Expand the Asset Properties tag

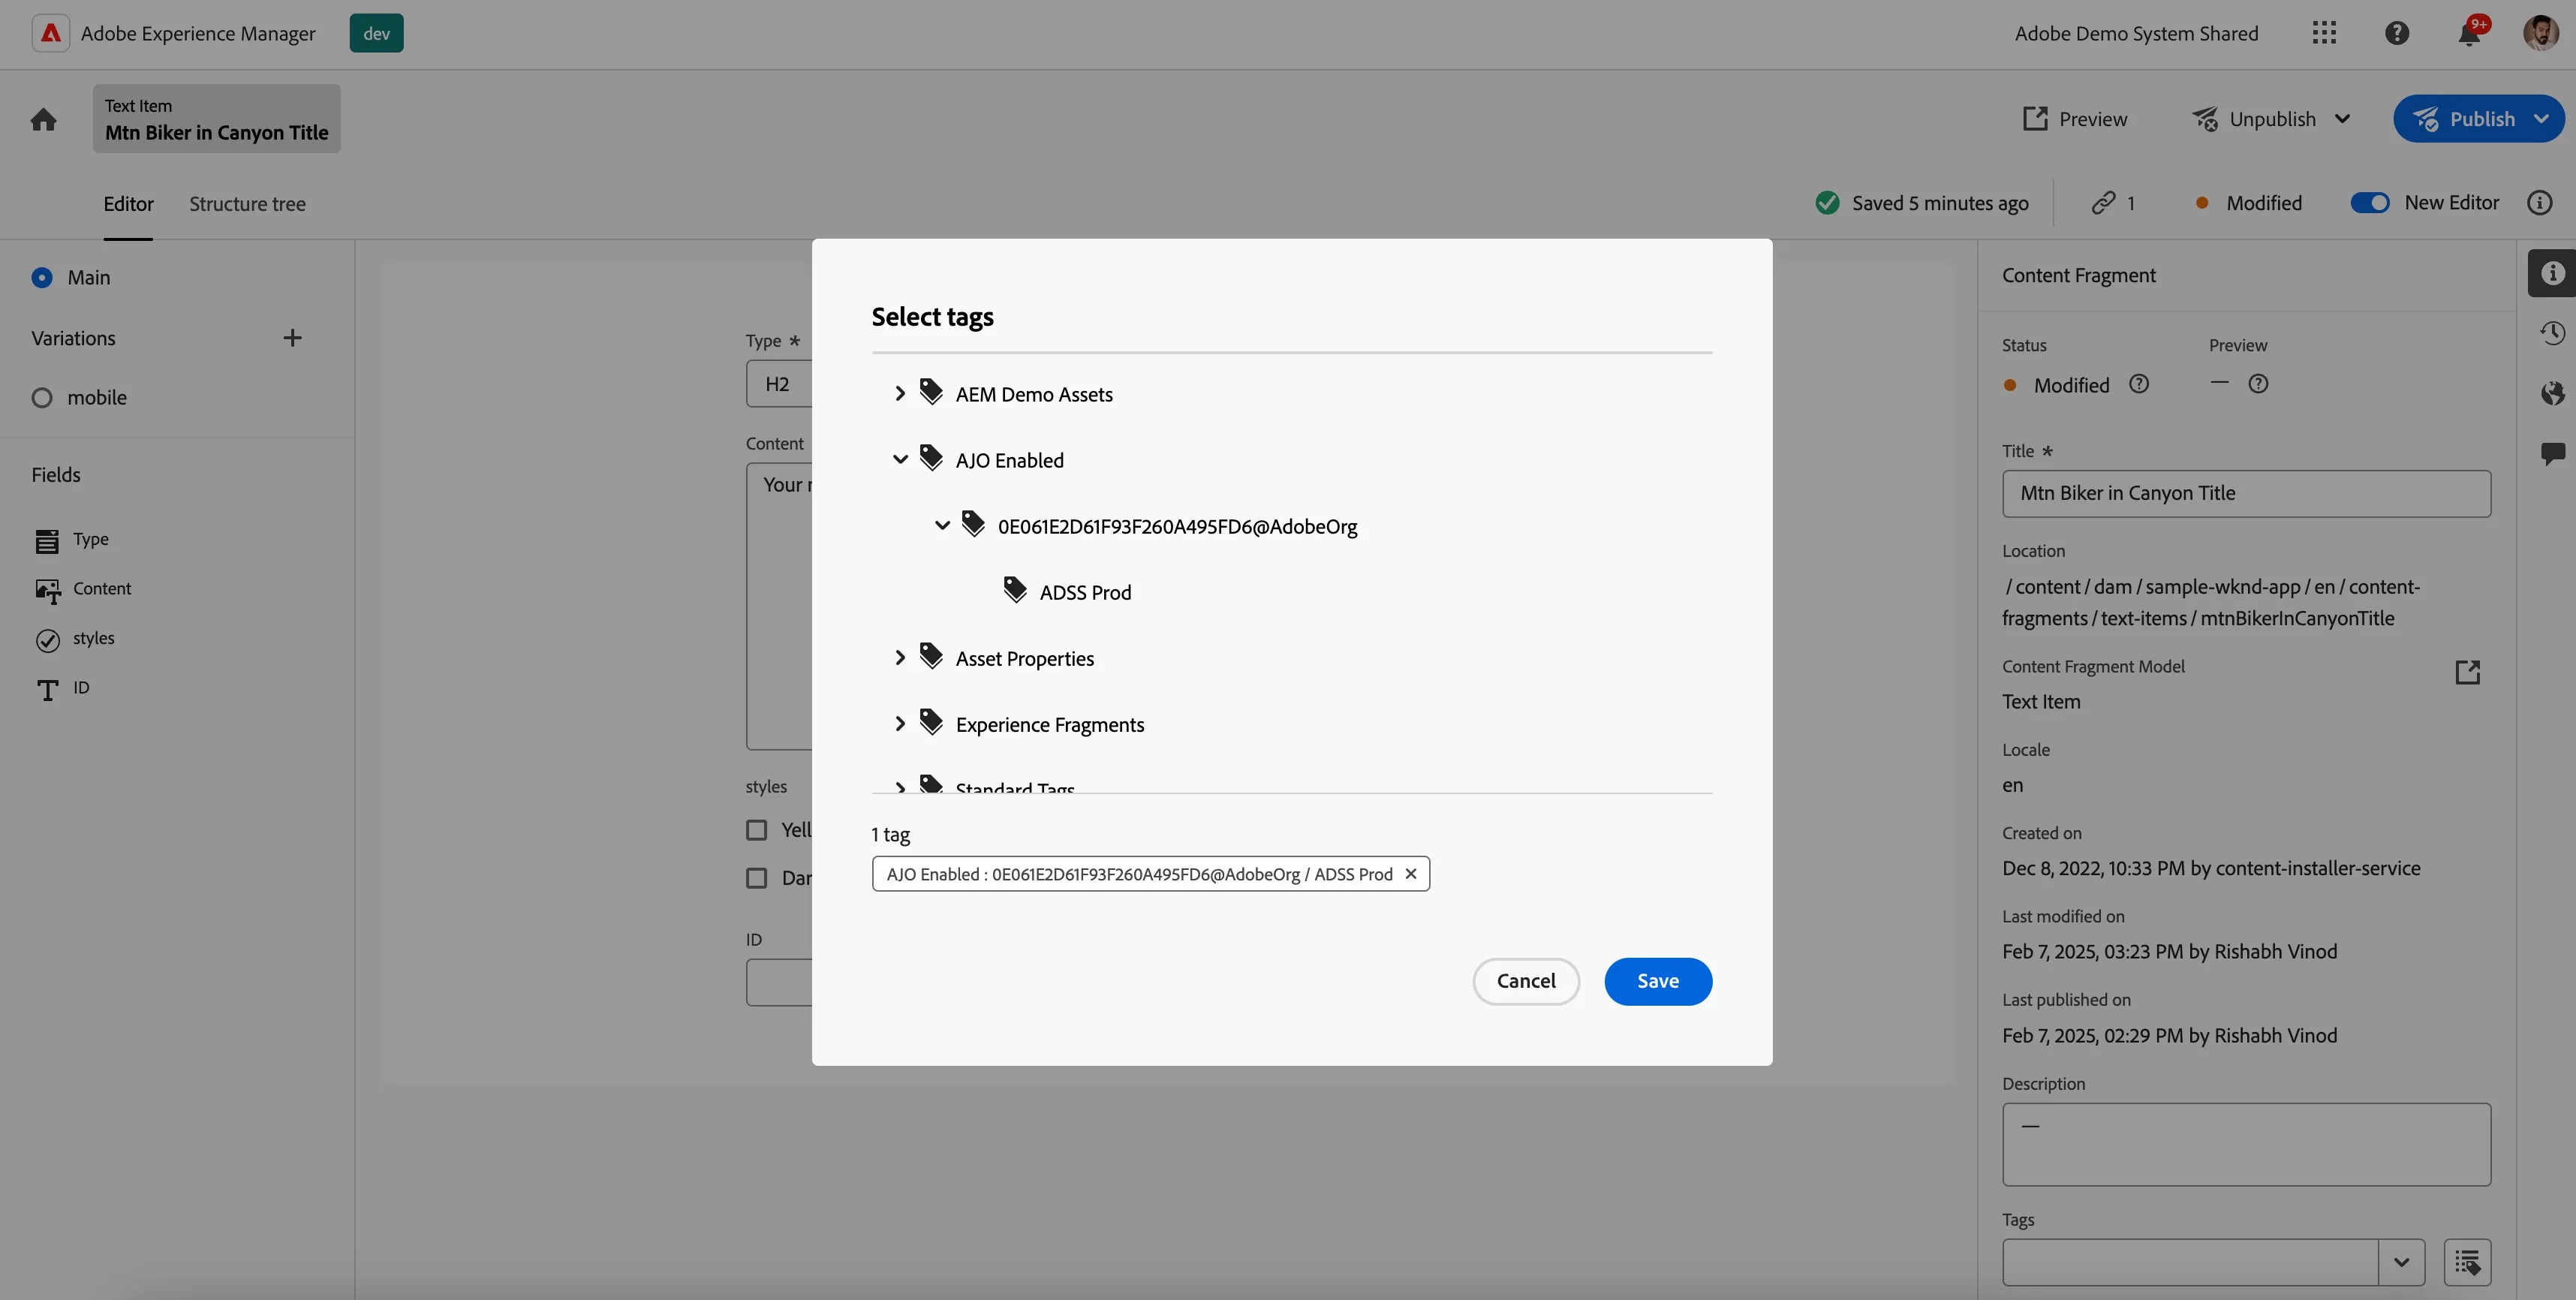point(899,658)
